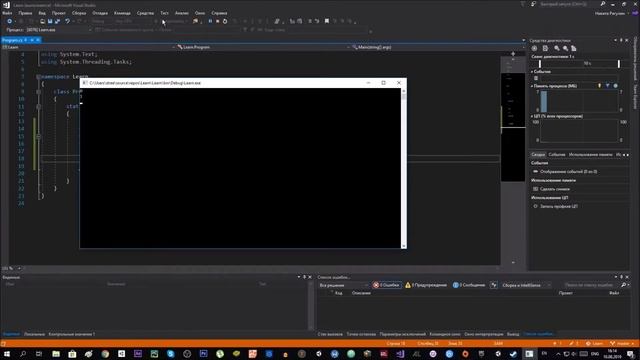Screen dimensions: 640x360
Task: Click the Код column header
Action: [338, 293]
